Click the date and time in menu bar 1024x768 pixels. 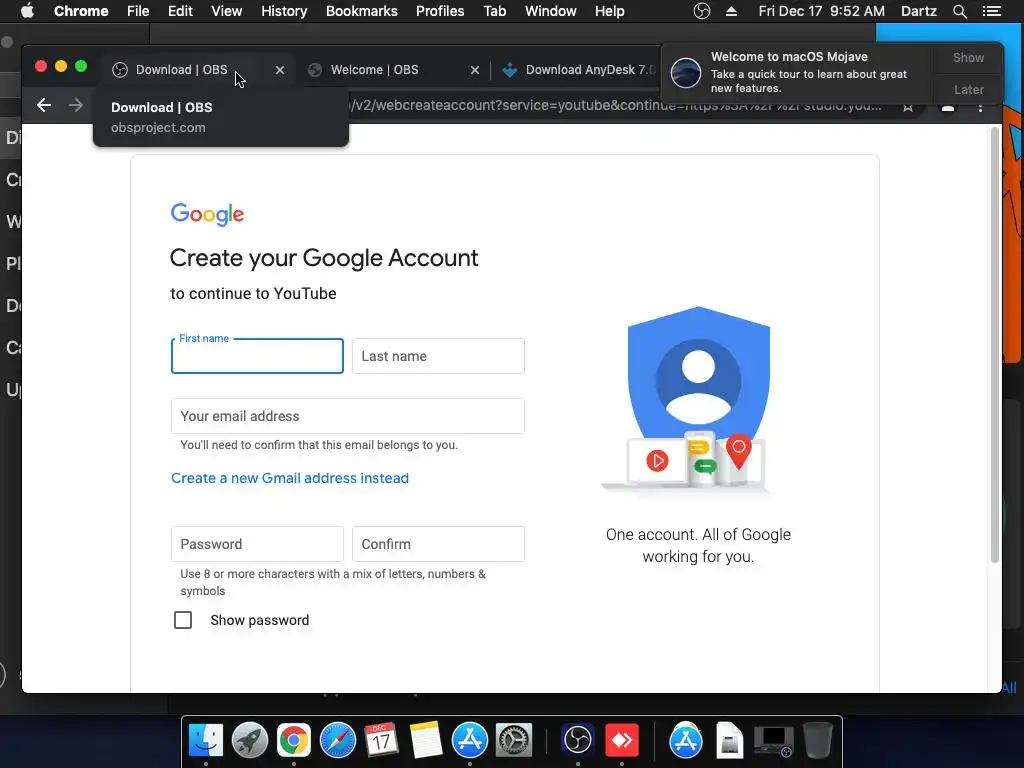click(x=822, y=11)
